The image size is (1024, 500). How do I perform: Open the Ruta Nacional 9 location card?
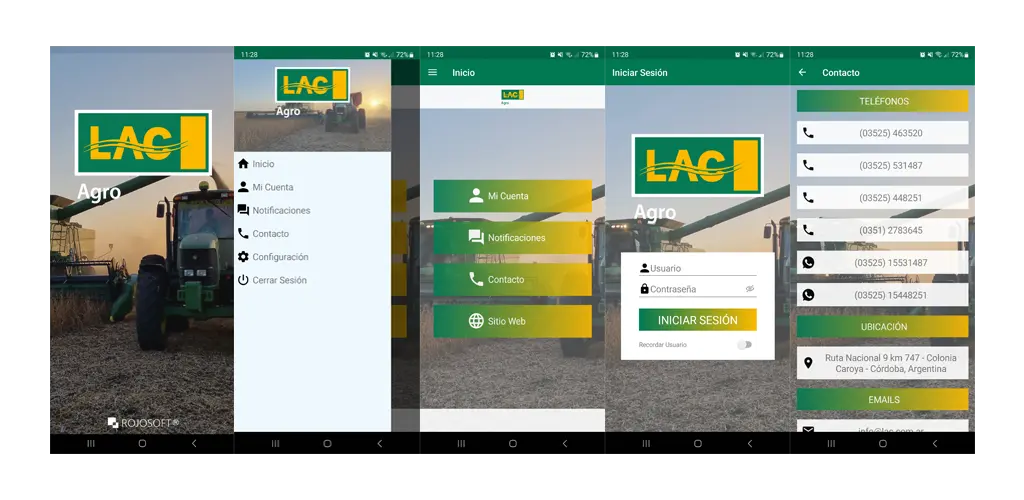[x=882, y=363]
